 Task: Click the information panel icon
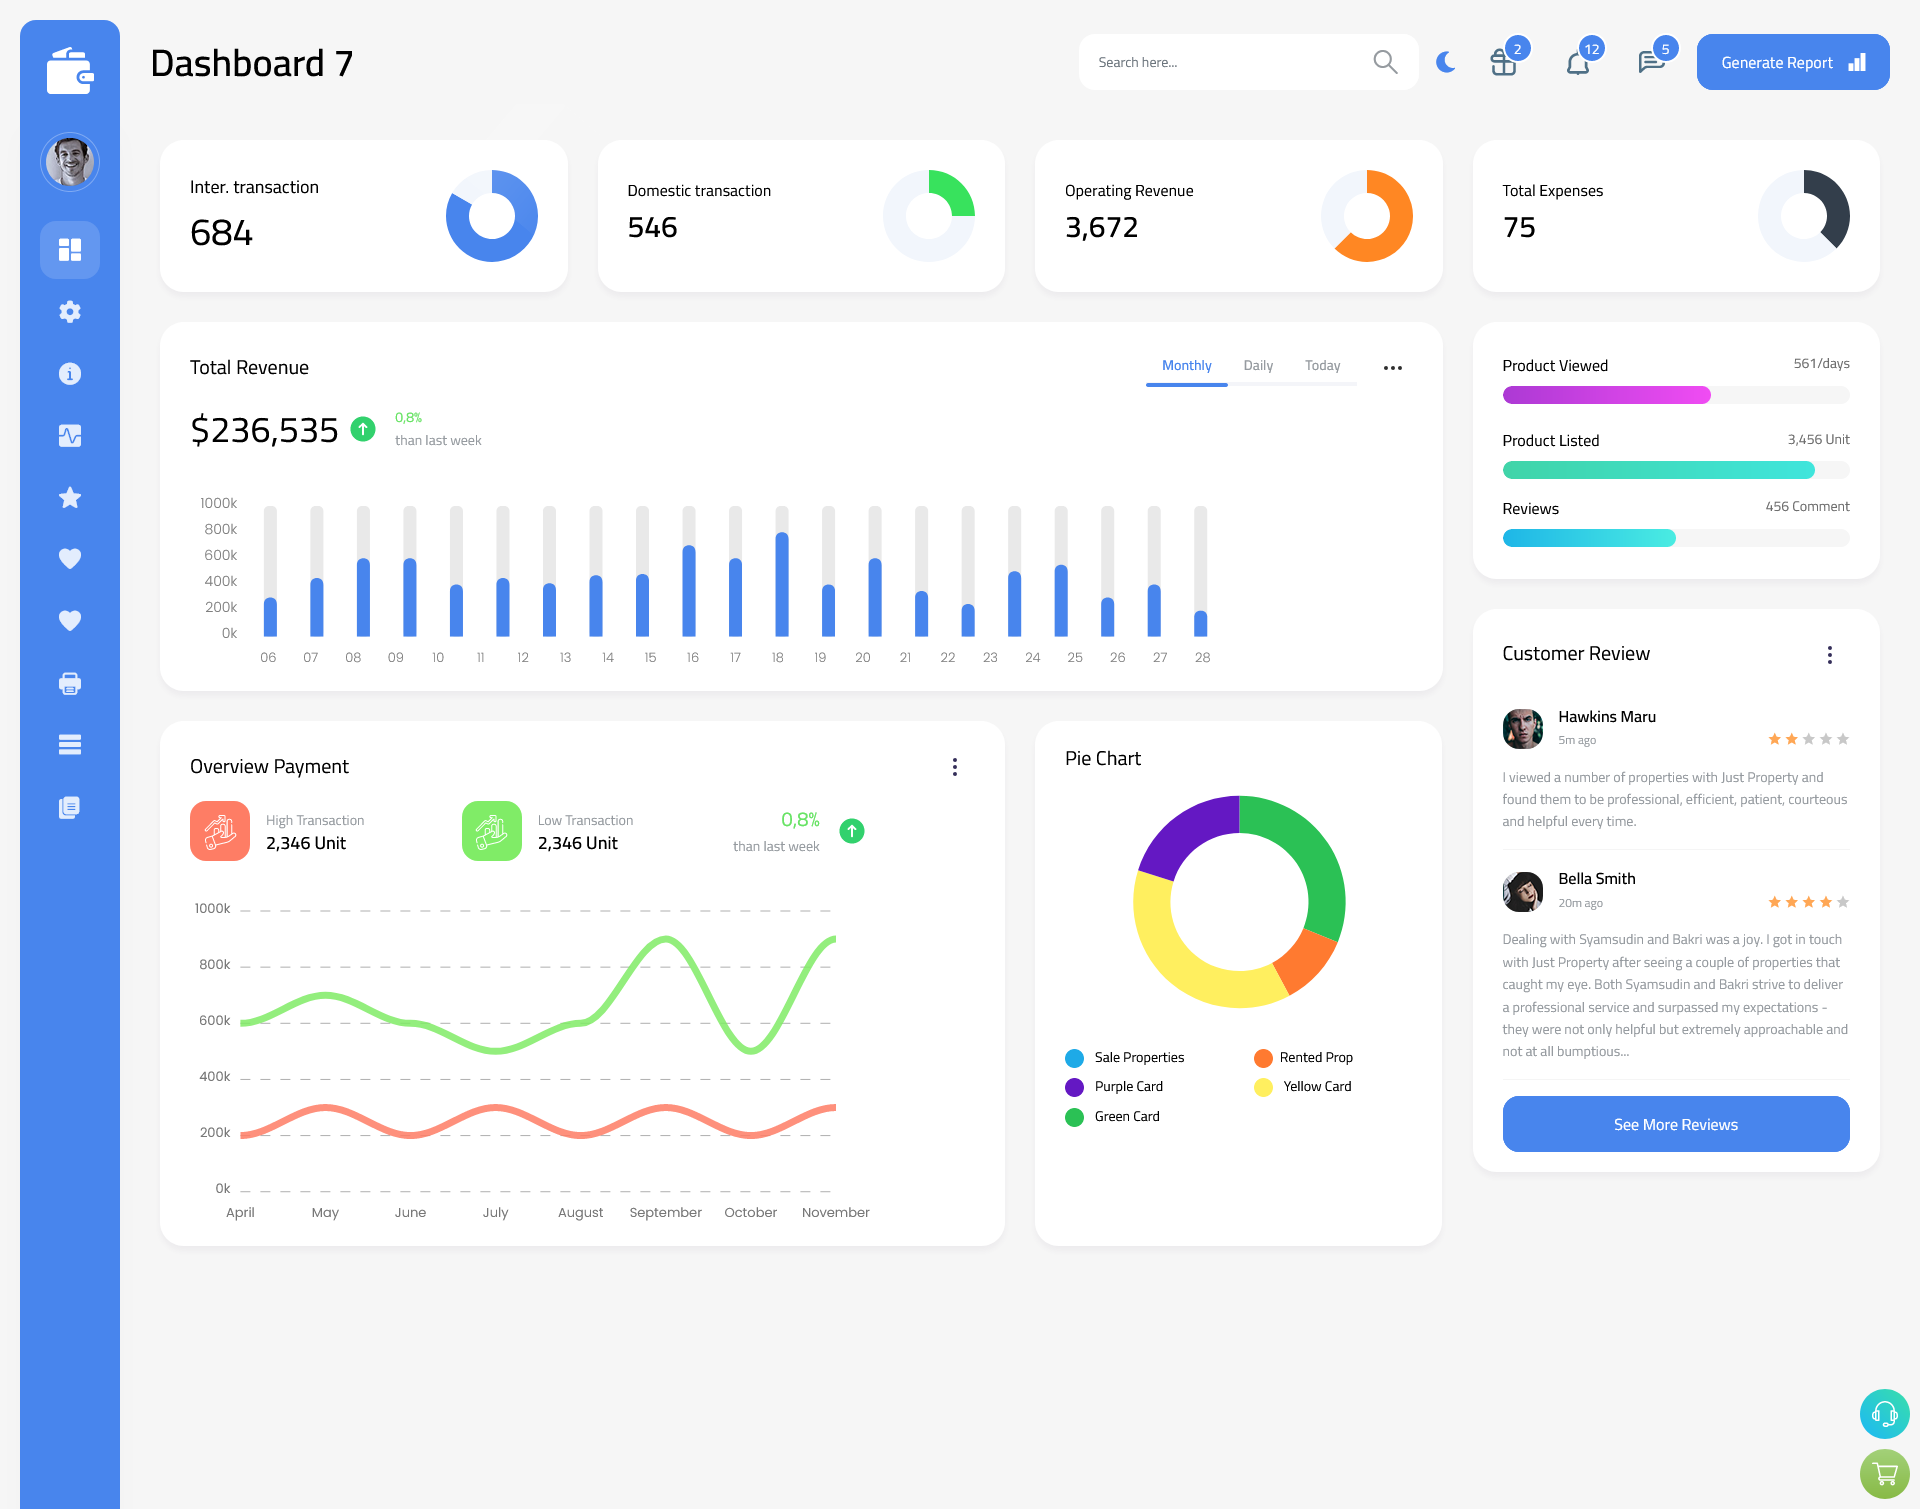tap(69, 374)
